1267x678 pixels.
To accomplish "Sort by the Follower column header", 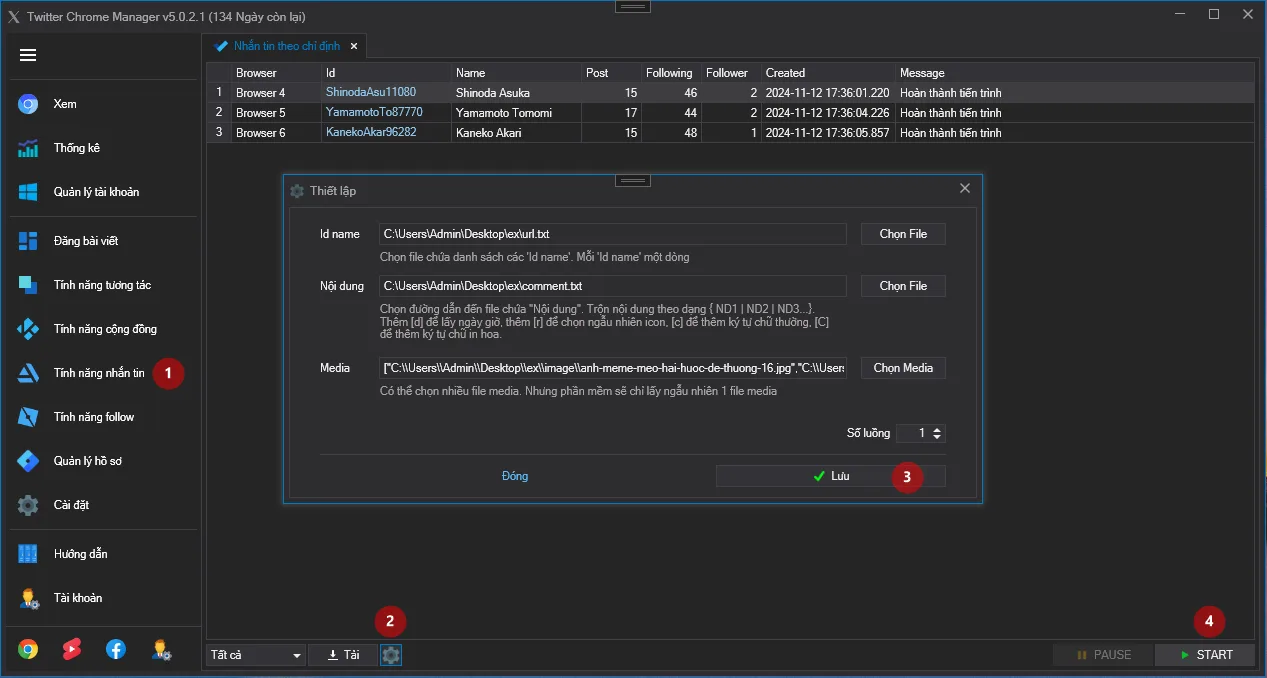I will coord(731,73).
